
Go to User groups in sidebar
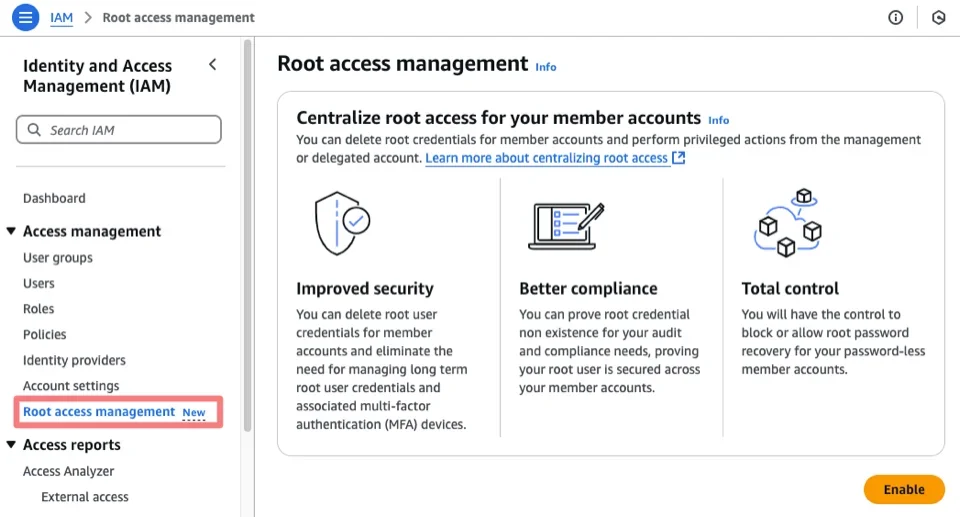click(58, 257)
